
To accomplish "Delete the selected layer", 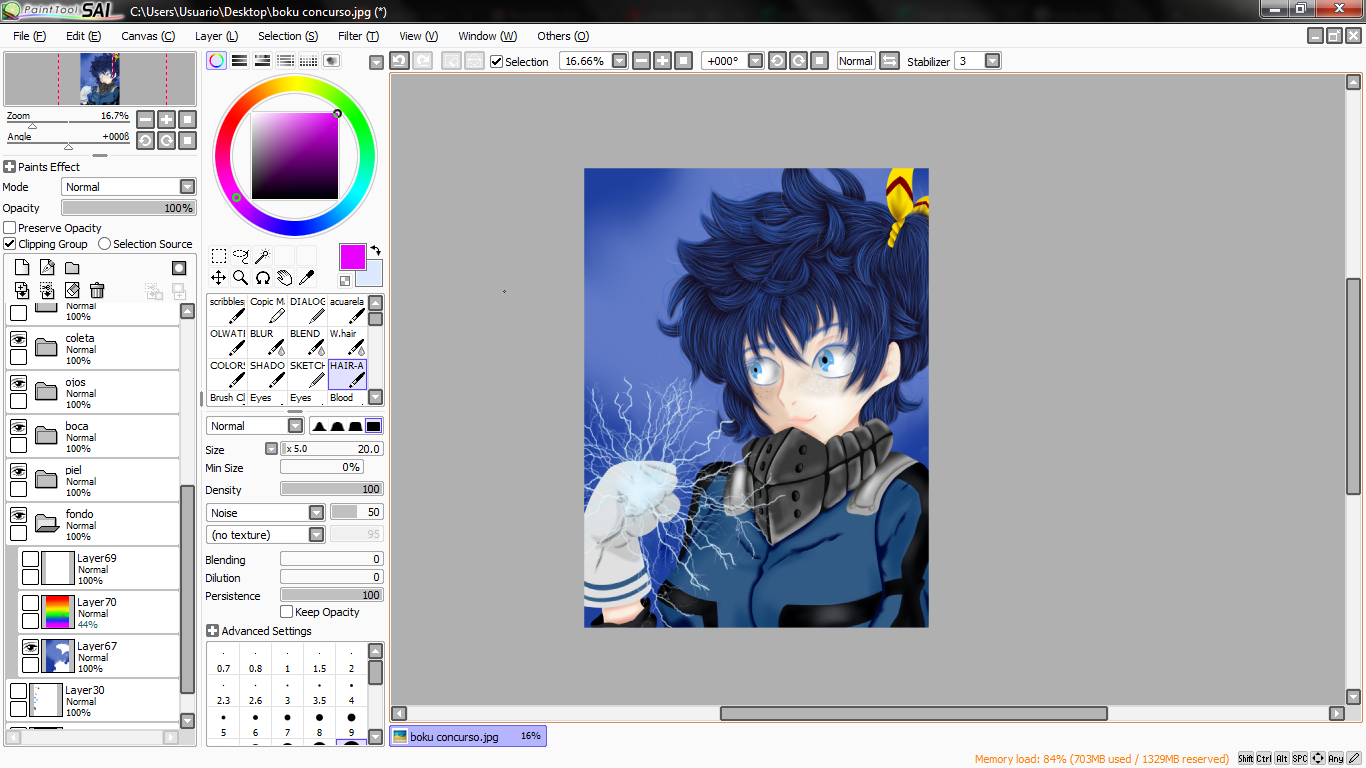I will click(97, 290).
